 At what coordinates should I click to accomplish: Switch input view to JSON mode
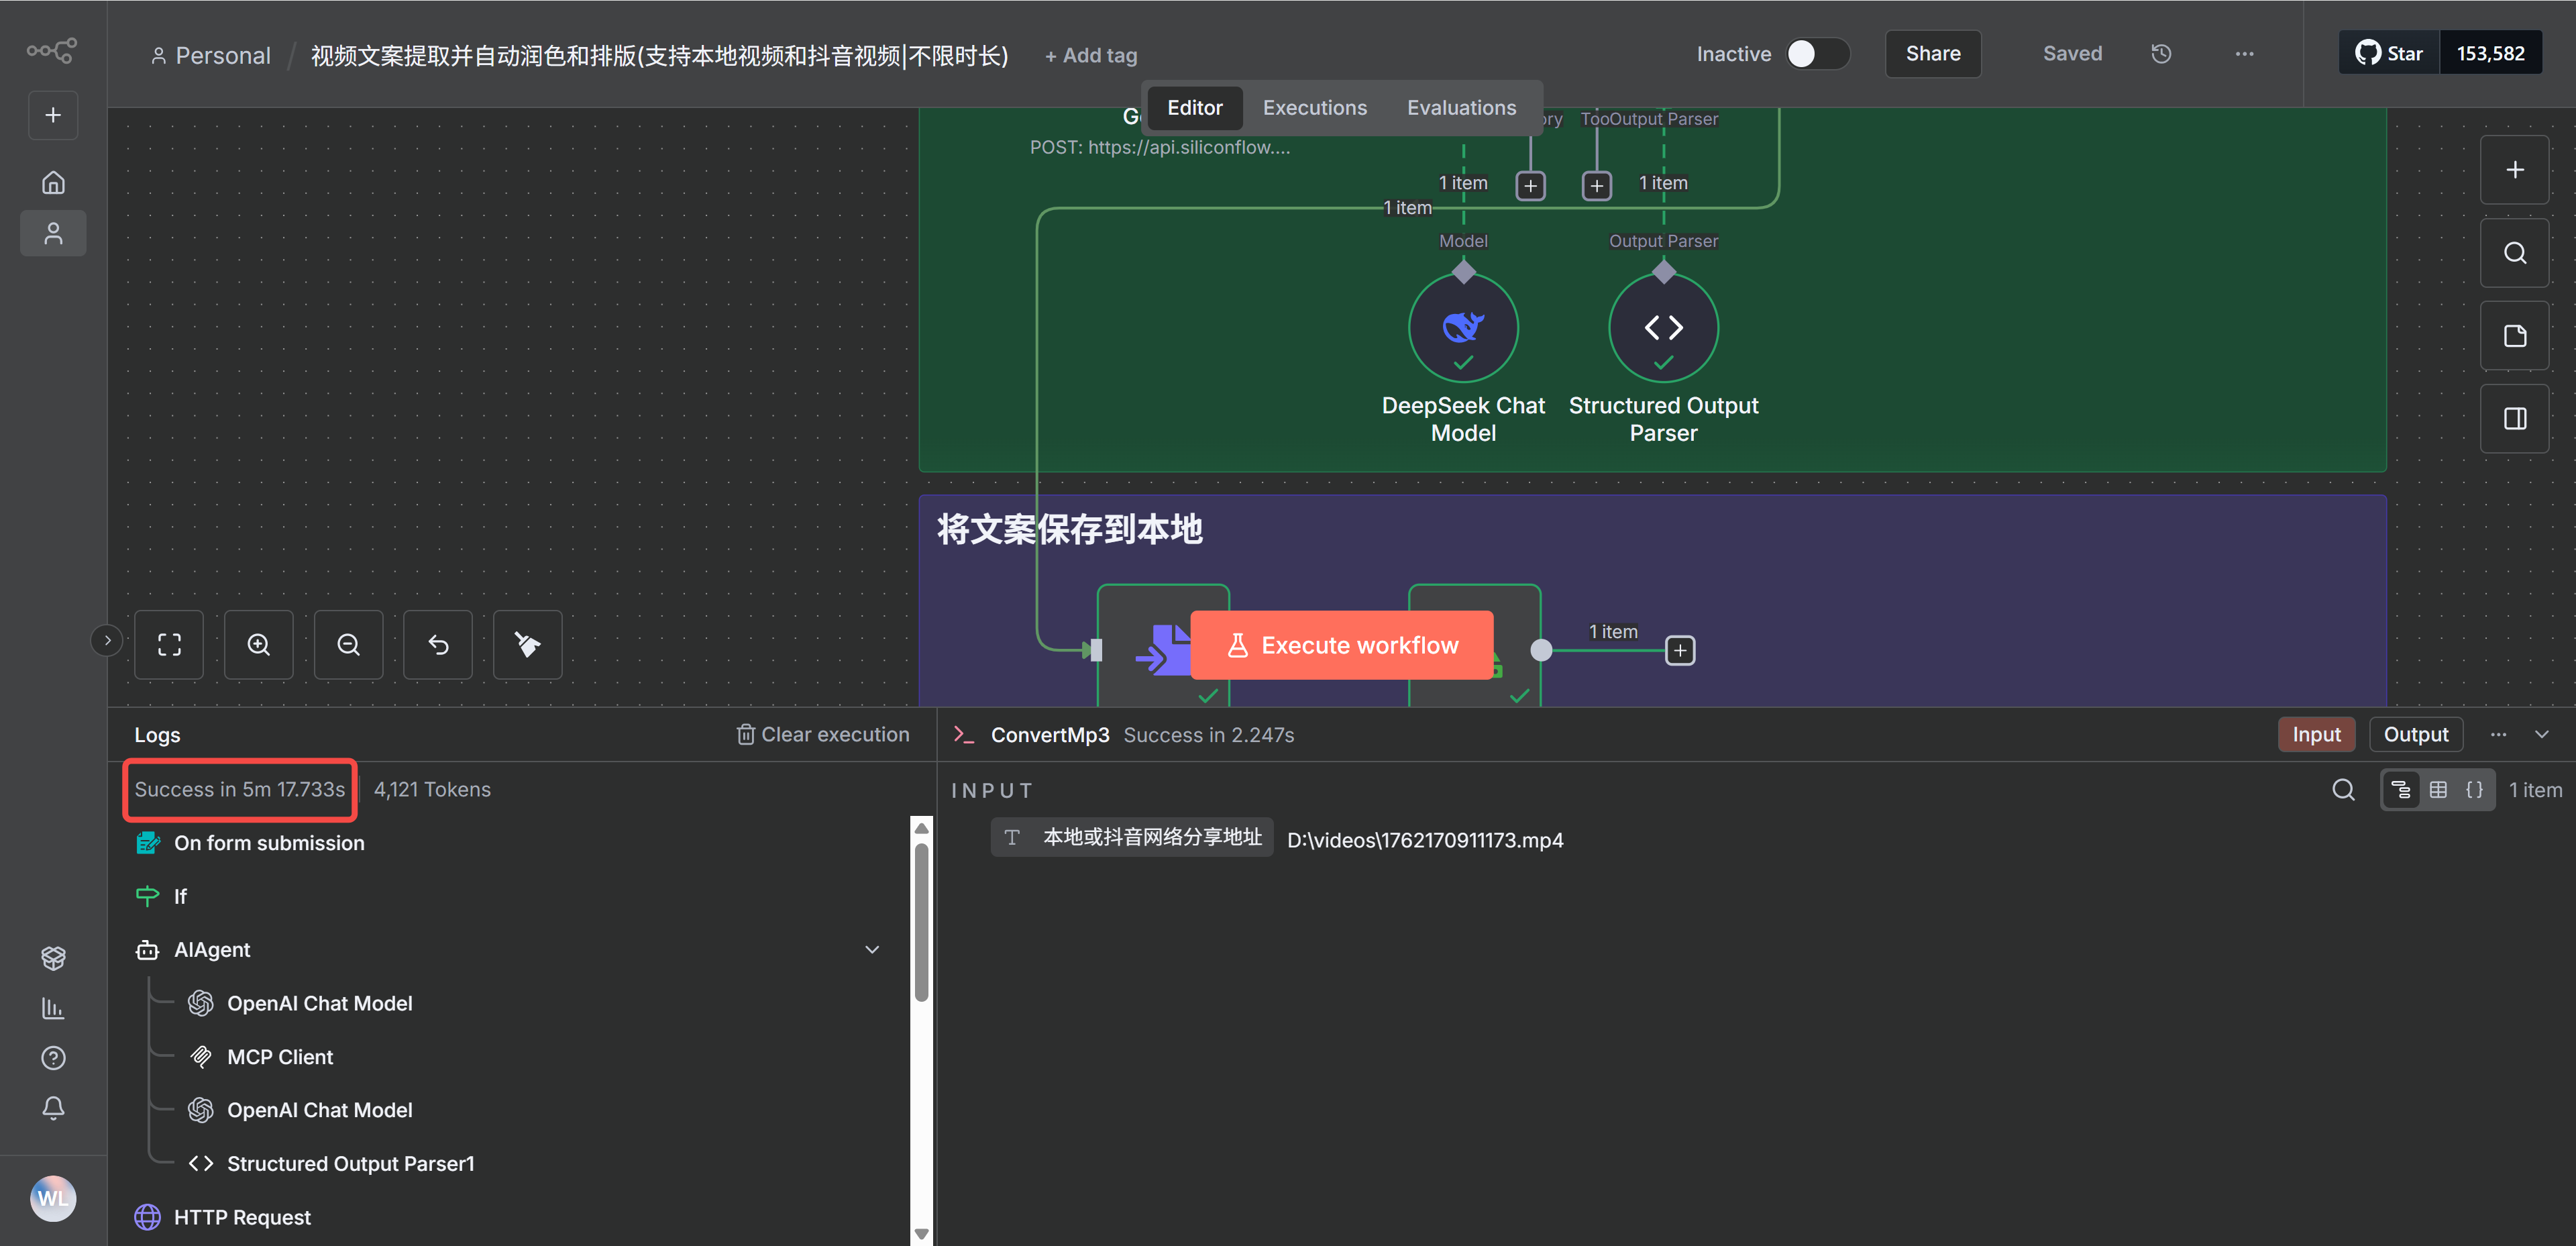pyautogui.click(x=2474, y=790)
